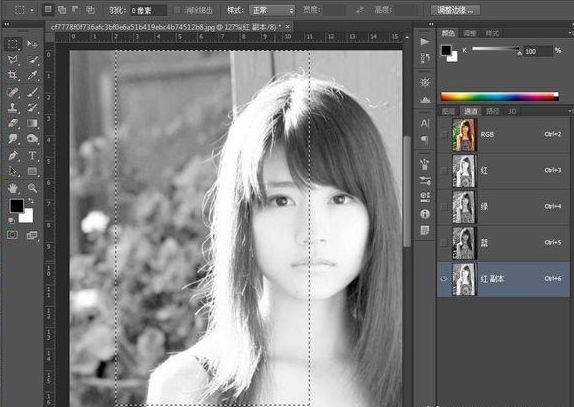Image resolution: width=574 pixels, height=407 pixels.
Task: Select the Clone Stamp tool
Action: [12, 108]
